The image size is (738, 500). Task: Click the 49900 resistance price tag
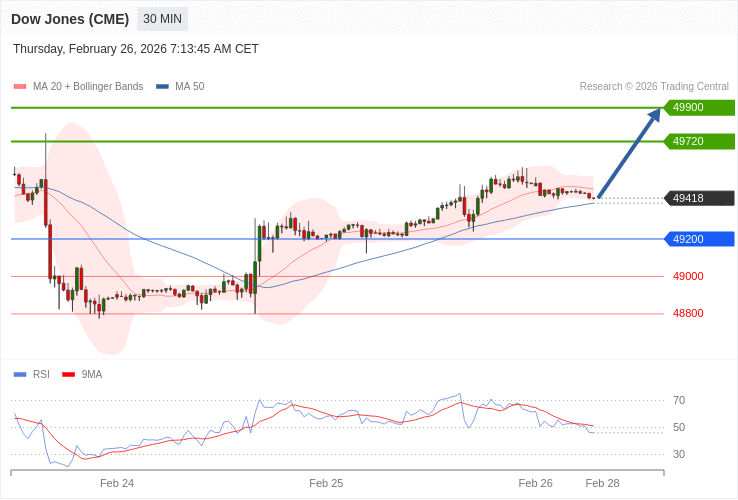click(x=699, y=107)
